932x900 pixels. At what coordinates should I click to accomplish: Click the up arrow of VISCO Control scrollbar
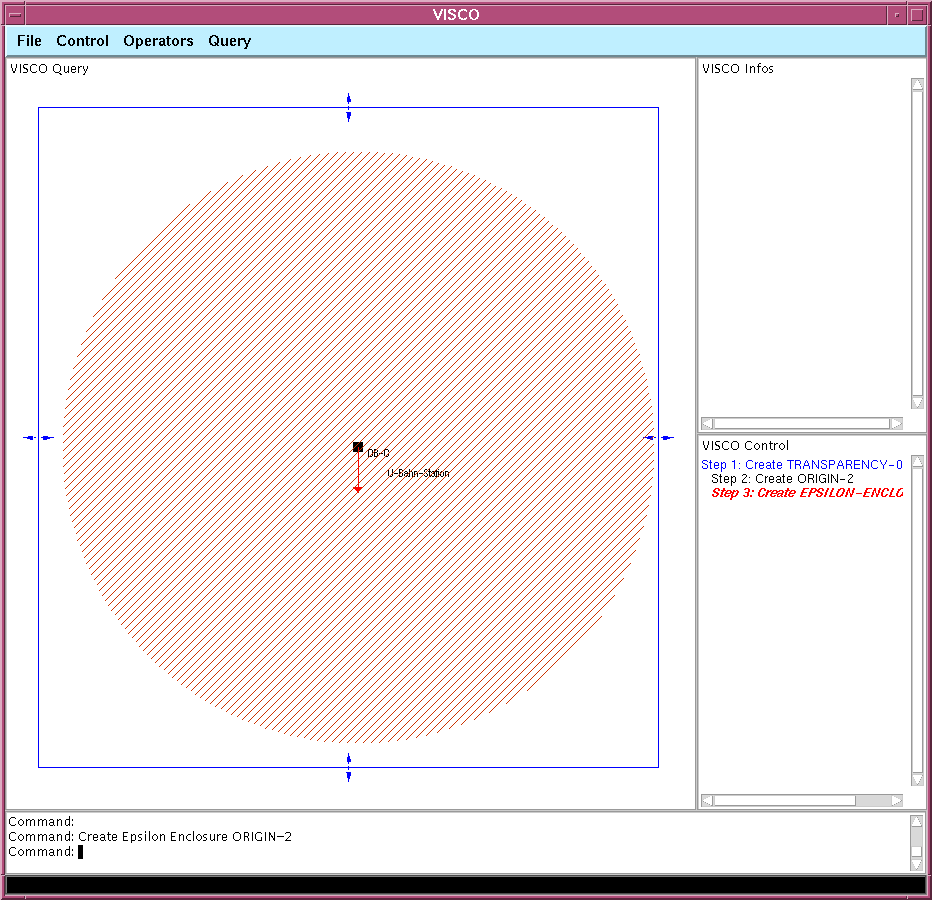coord(917,461)
